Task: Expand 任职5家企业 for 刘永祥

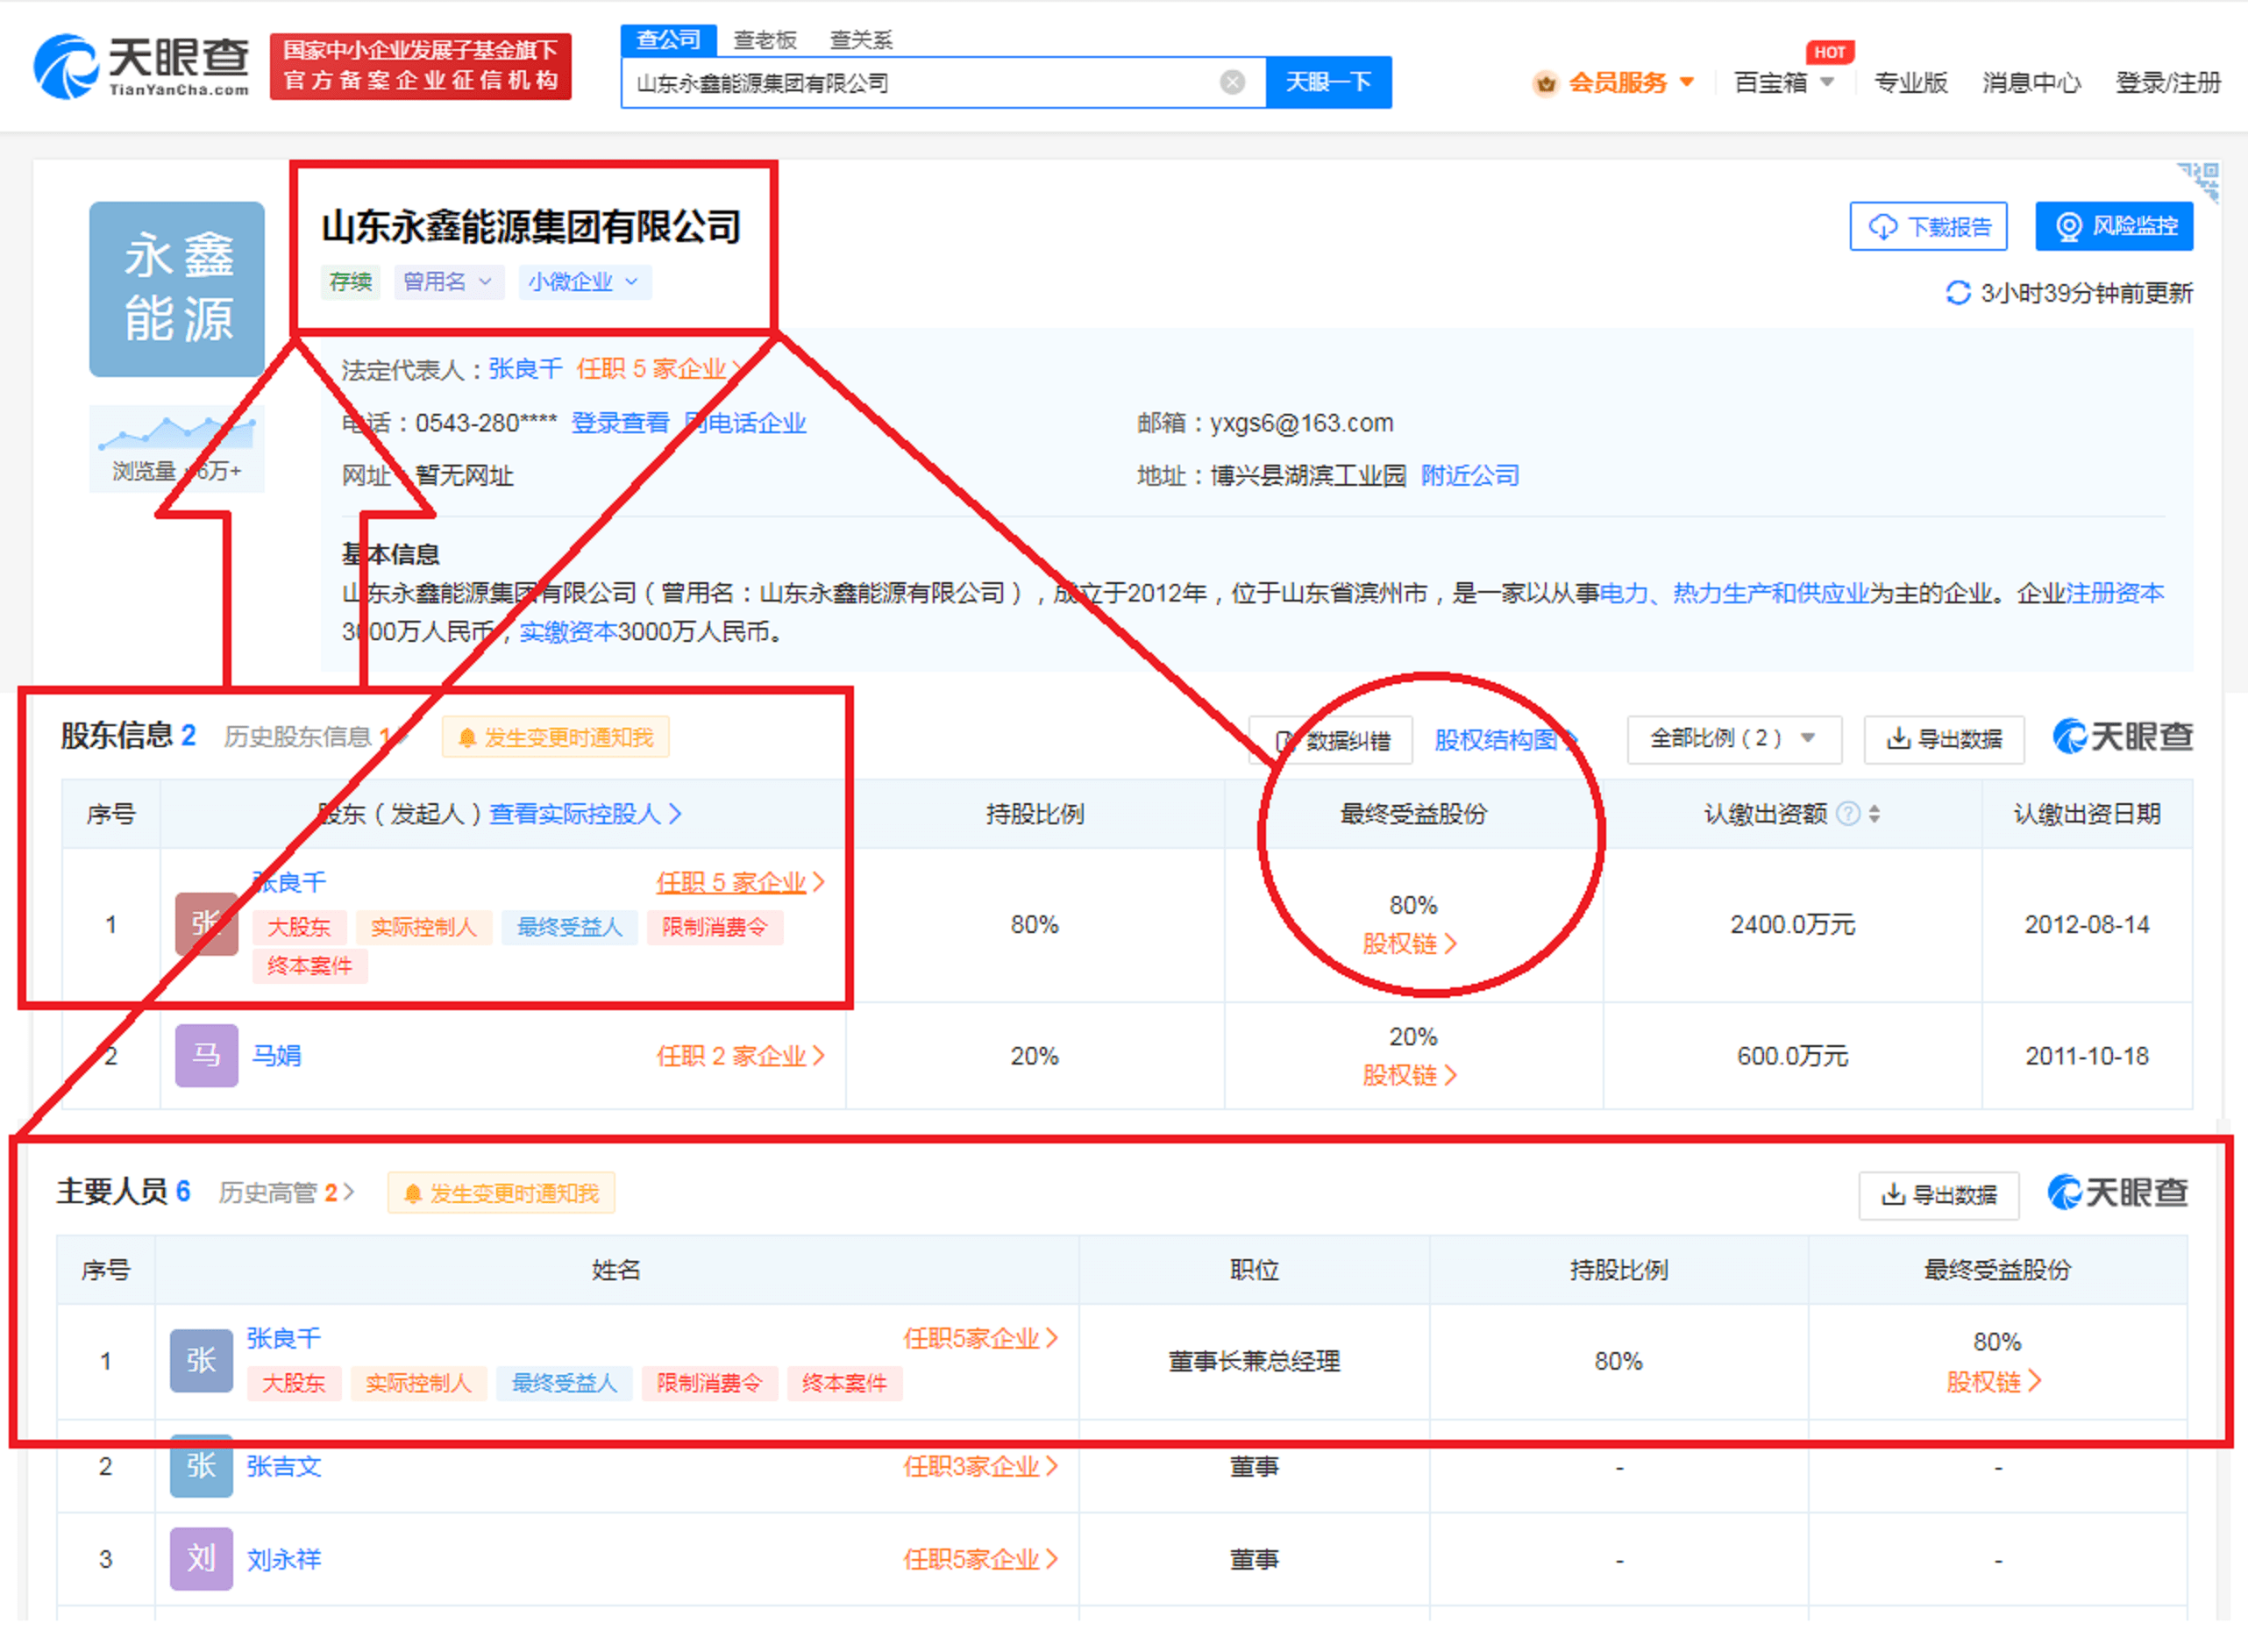Action: tap(981, 1560)
